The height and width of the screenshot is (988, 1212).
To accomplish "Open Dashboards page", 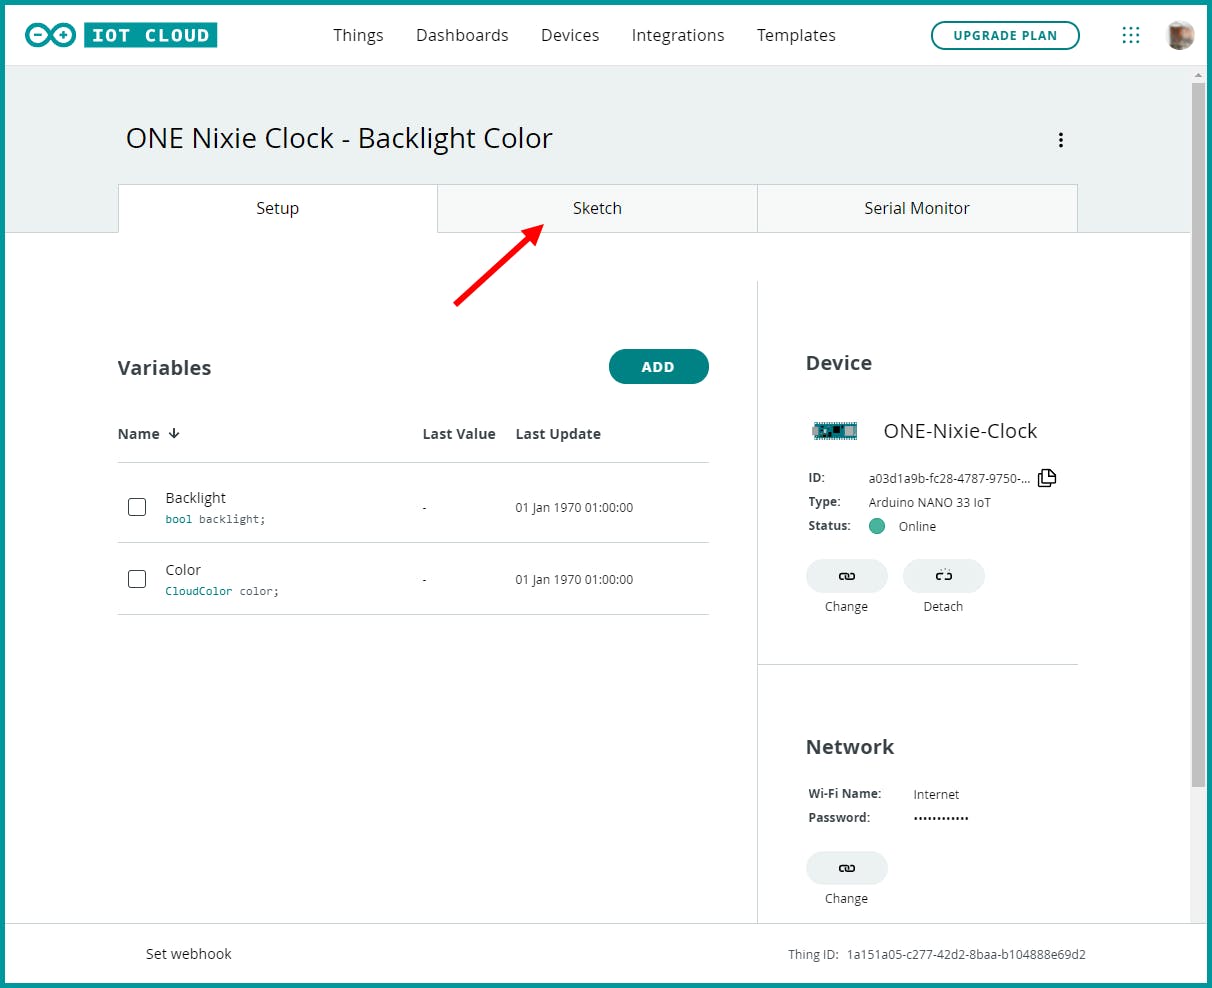I will pos(462,35).
